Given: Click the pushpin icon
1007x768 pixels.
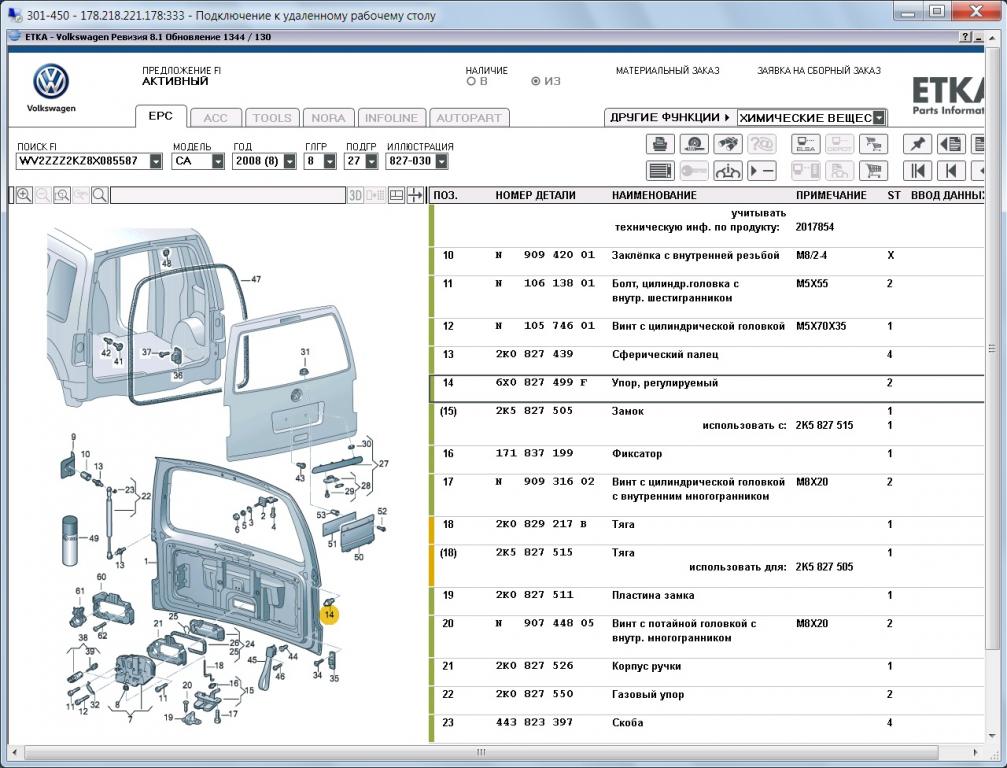Looking at the screenshot, I should tap(917, 144).
